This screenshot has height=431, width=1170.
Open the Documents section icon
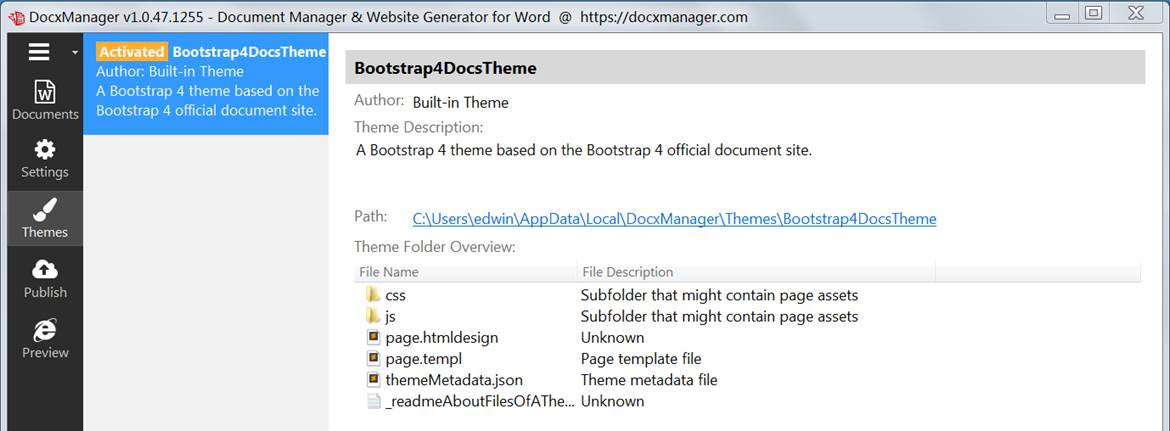45,93
